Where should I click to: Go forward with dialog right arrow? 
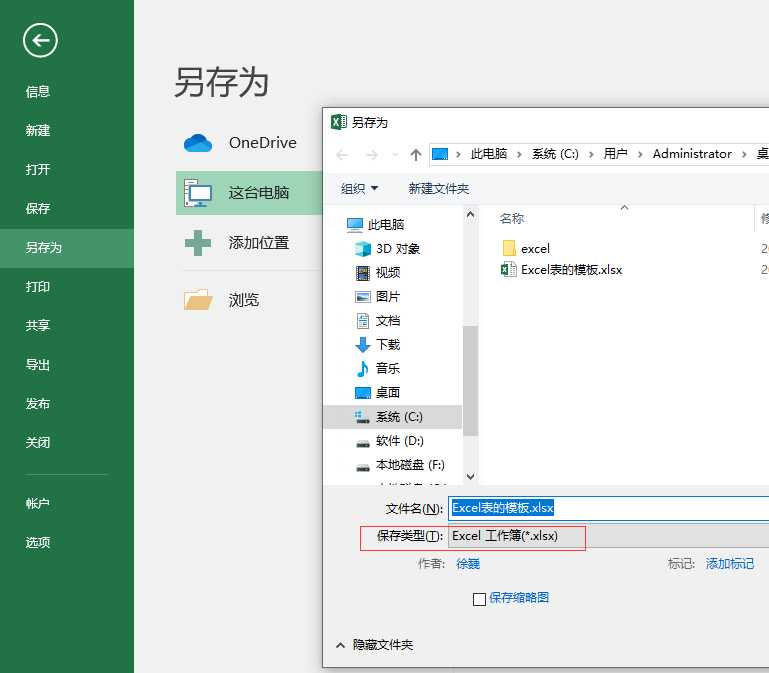click(x=372, y=155)
